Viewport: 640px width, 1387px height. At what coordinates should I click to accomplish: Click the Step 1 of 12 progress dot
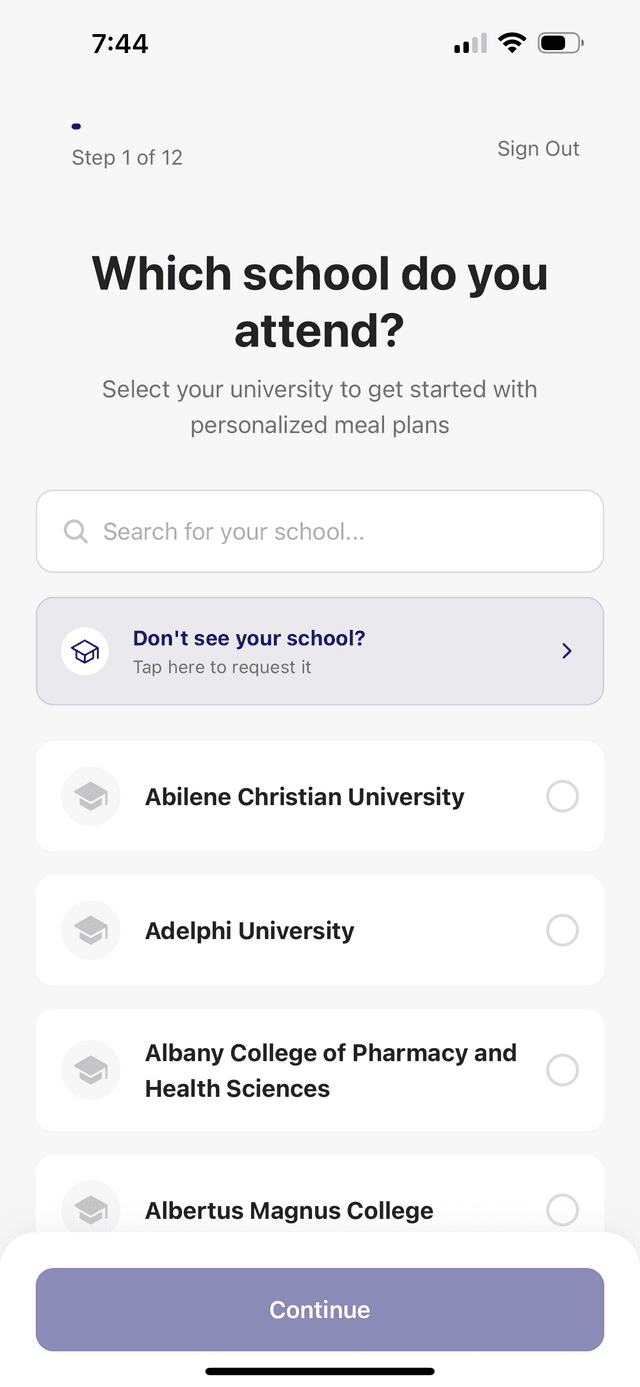pyautogui.click(x=75, y=126)
